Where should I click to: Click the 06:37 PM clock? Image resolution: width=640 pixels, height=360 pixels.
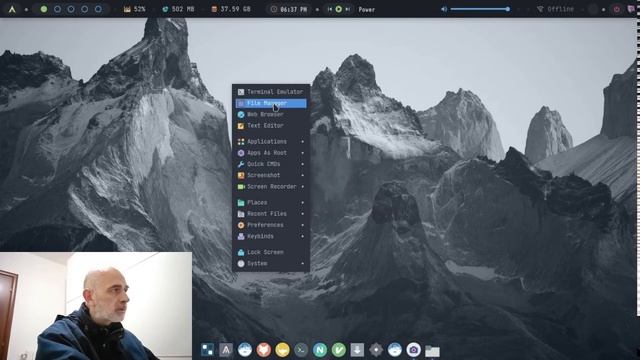coord(289,9)
